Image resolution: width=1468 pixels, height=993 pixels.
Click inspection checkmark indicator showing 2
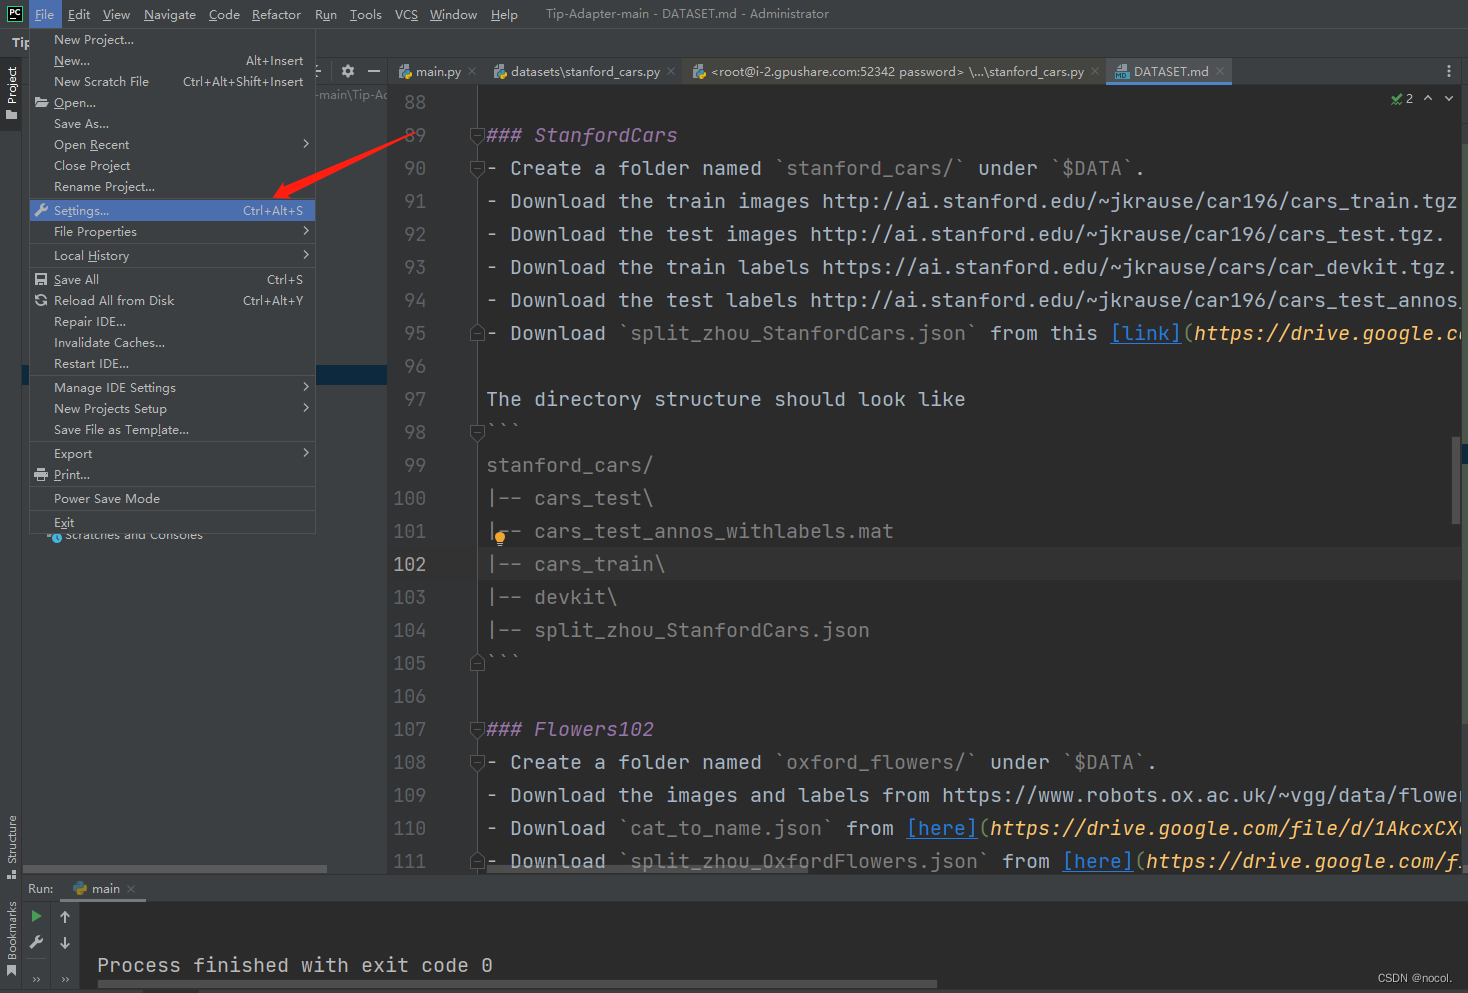[x=1402, y=98]
